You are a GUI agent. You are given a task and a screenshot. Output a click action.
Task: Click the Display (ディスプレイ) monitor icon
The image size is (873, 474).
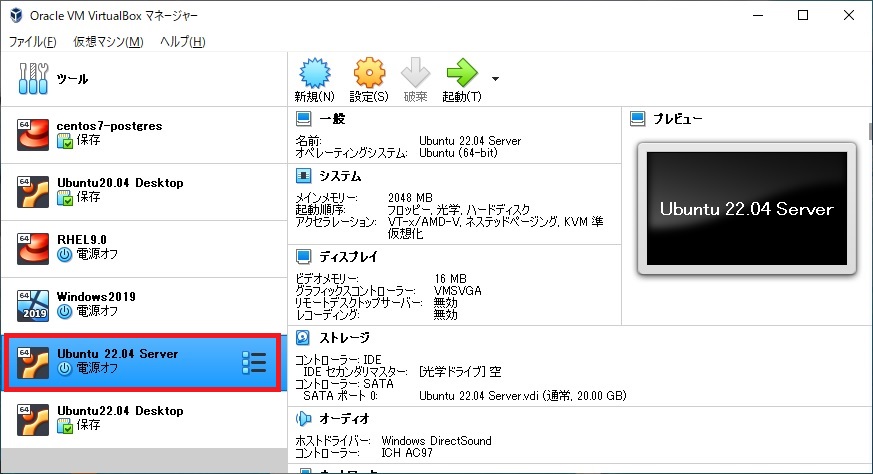pyautogui.click(x=303, y=256)
